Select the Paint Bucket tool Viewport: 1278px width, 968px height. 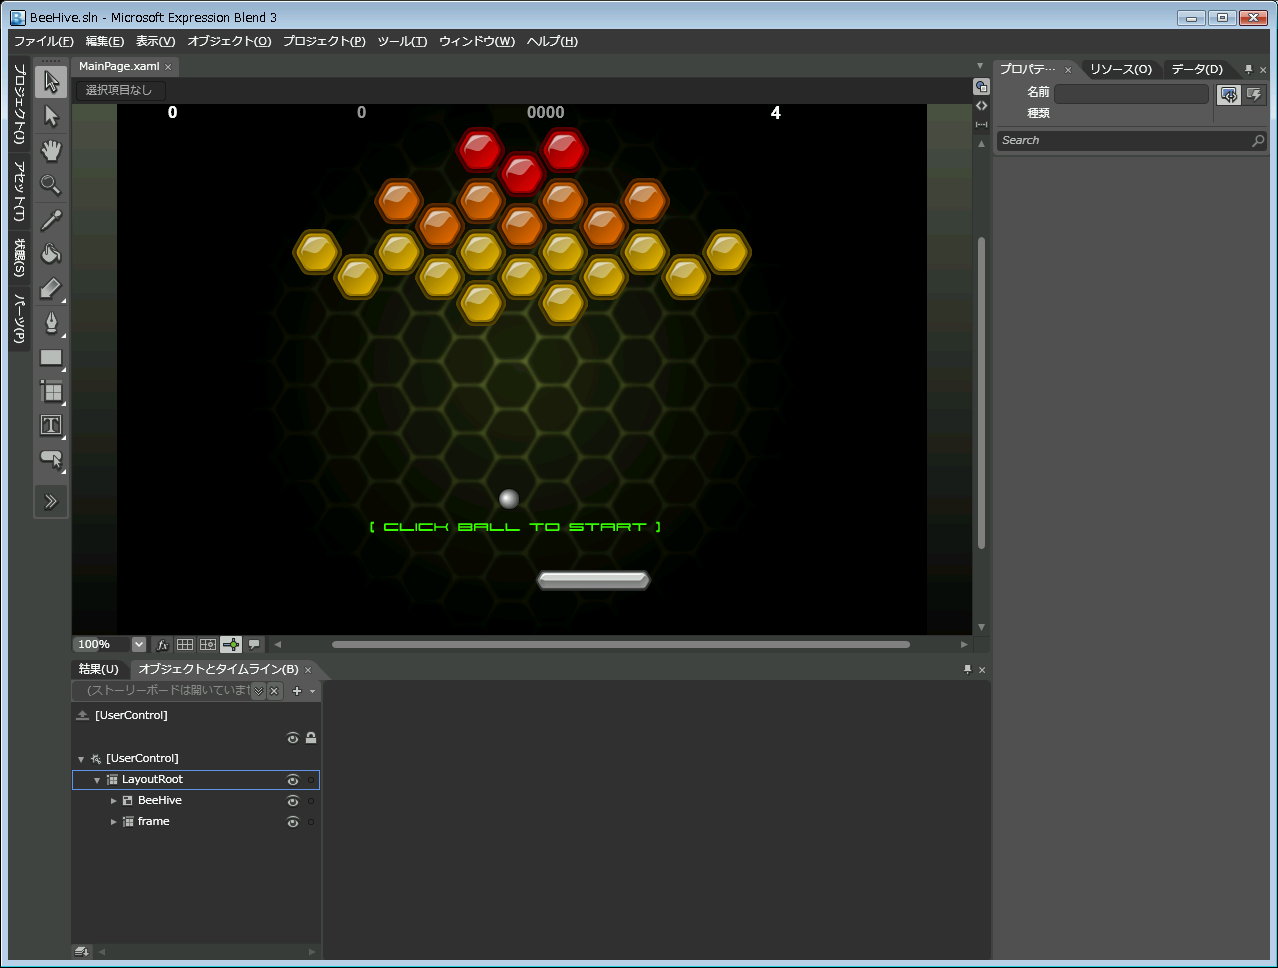coord(51,253)
